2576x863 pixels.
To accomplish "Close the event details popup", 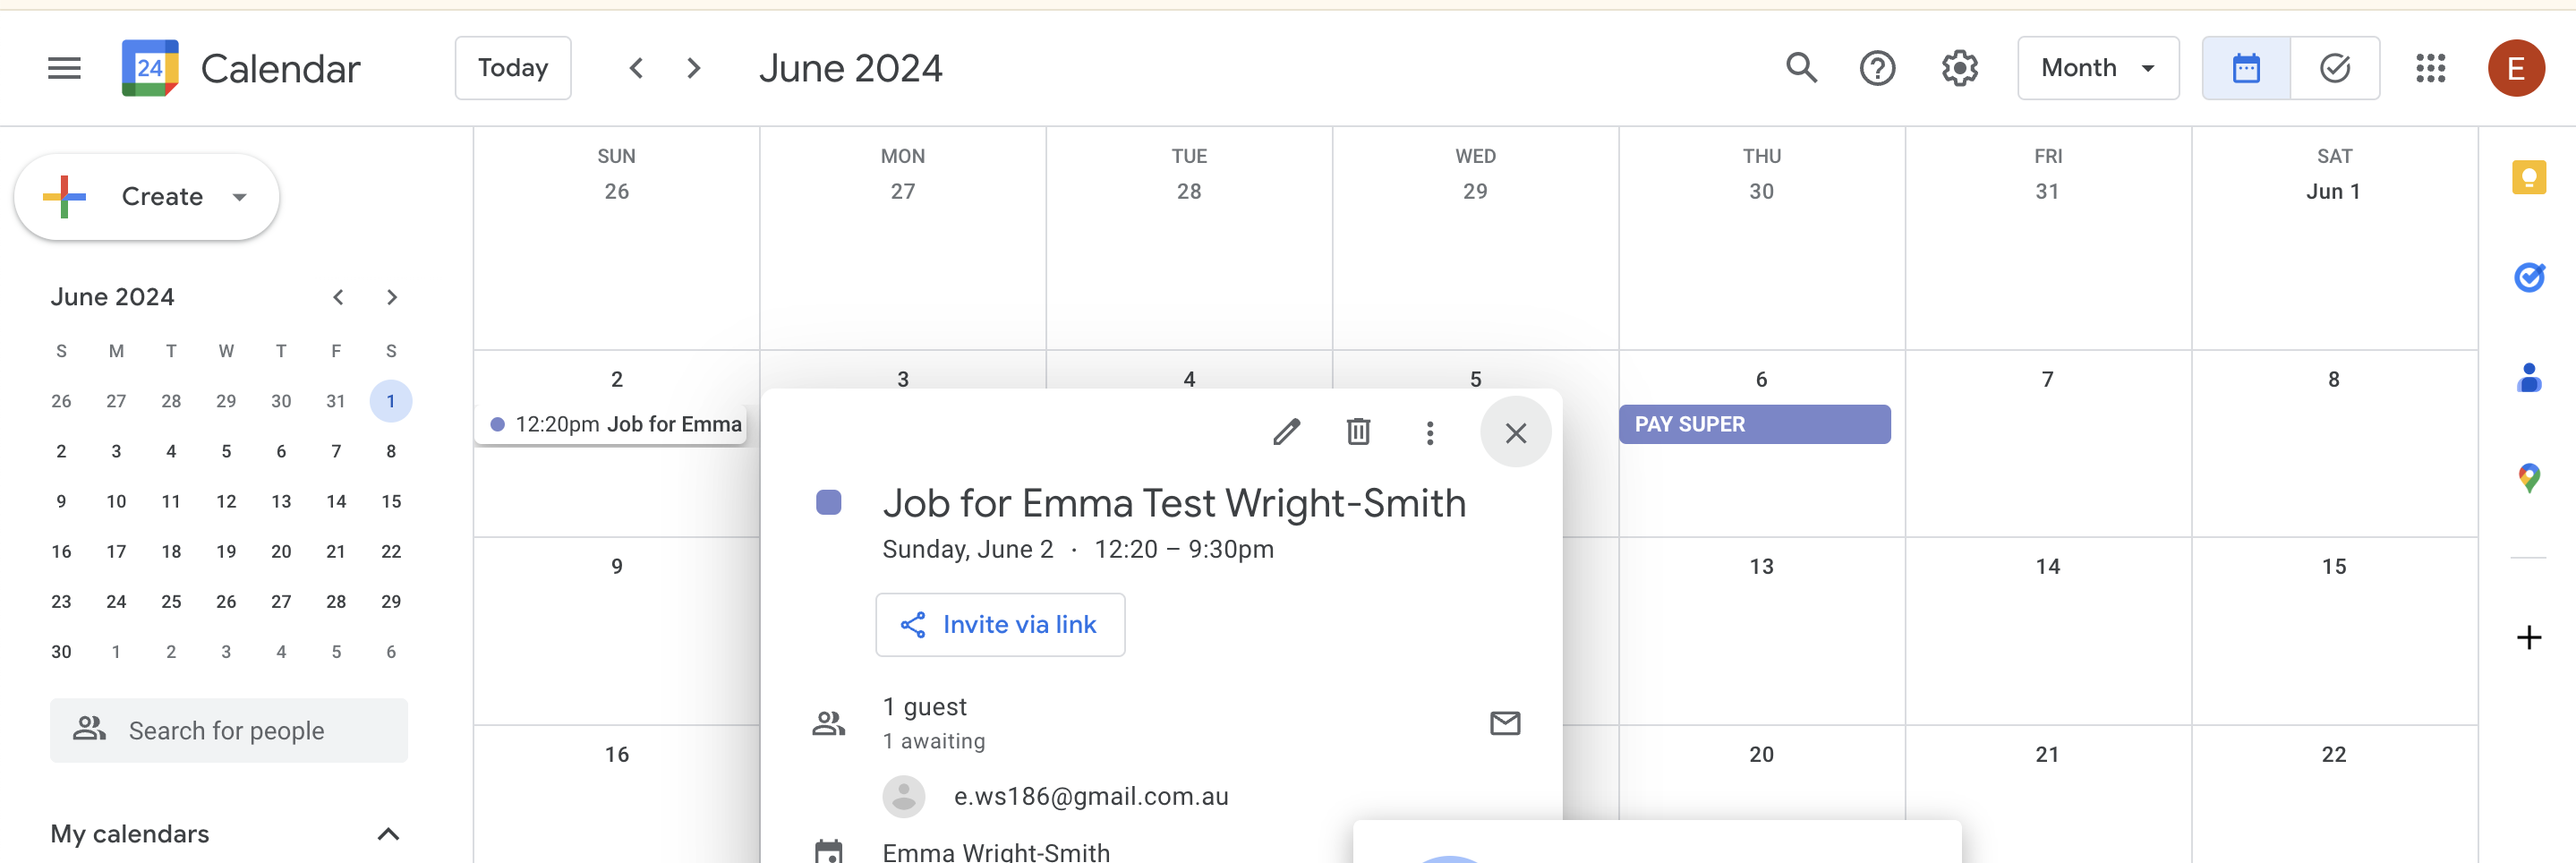I will click(1515, 432).
